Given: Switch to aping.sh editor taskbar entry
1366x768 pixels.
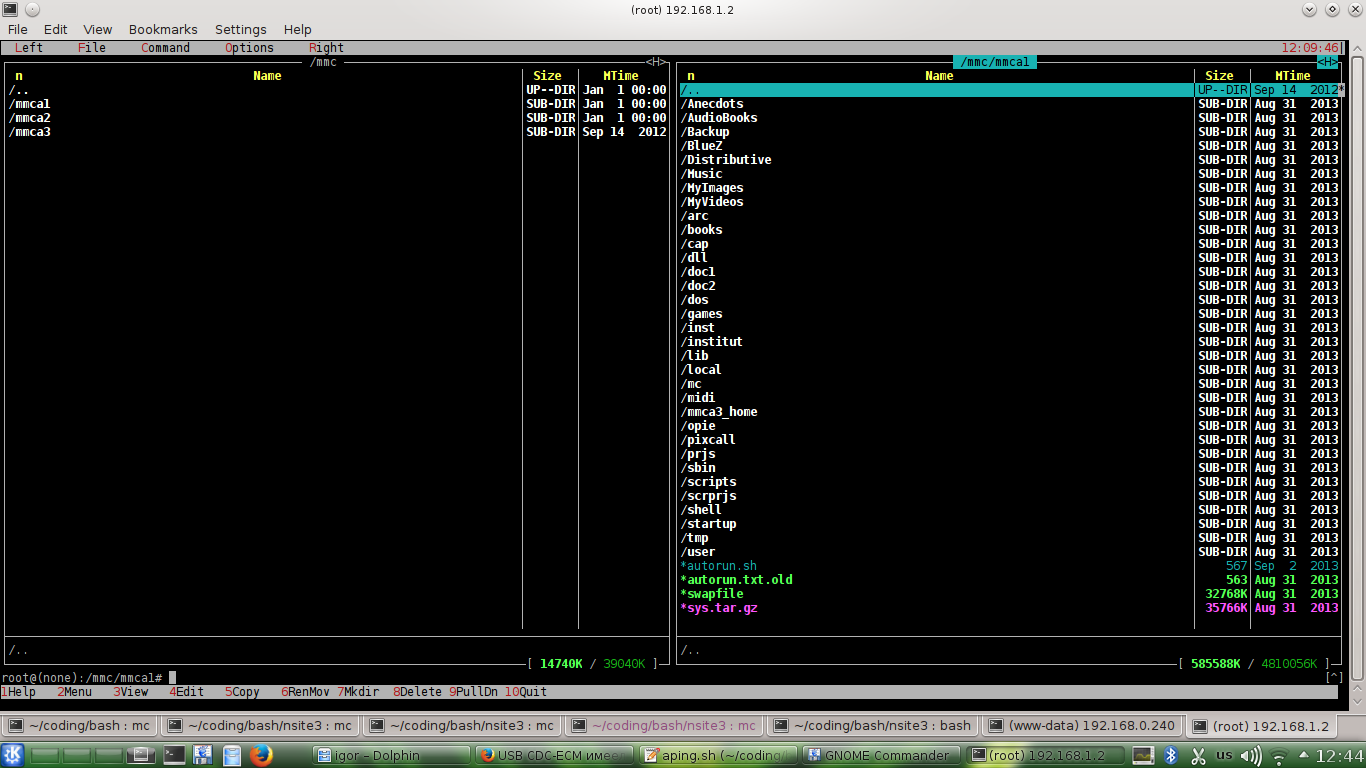Looking at the screenshot, I should tap(718, 755).
